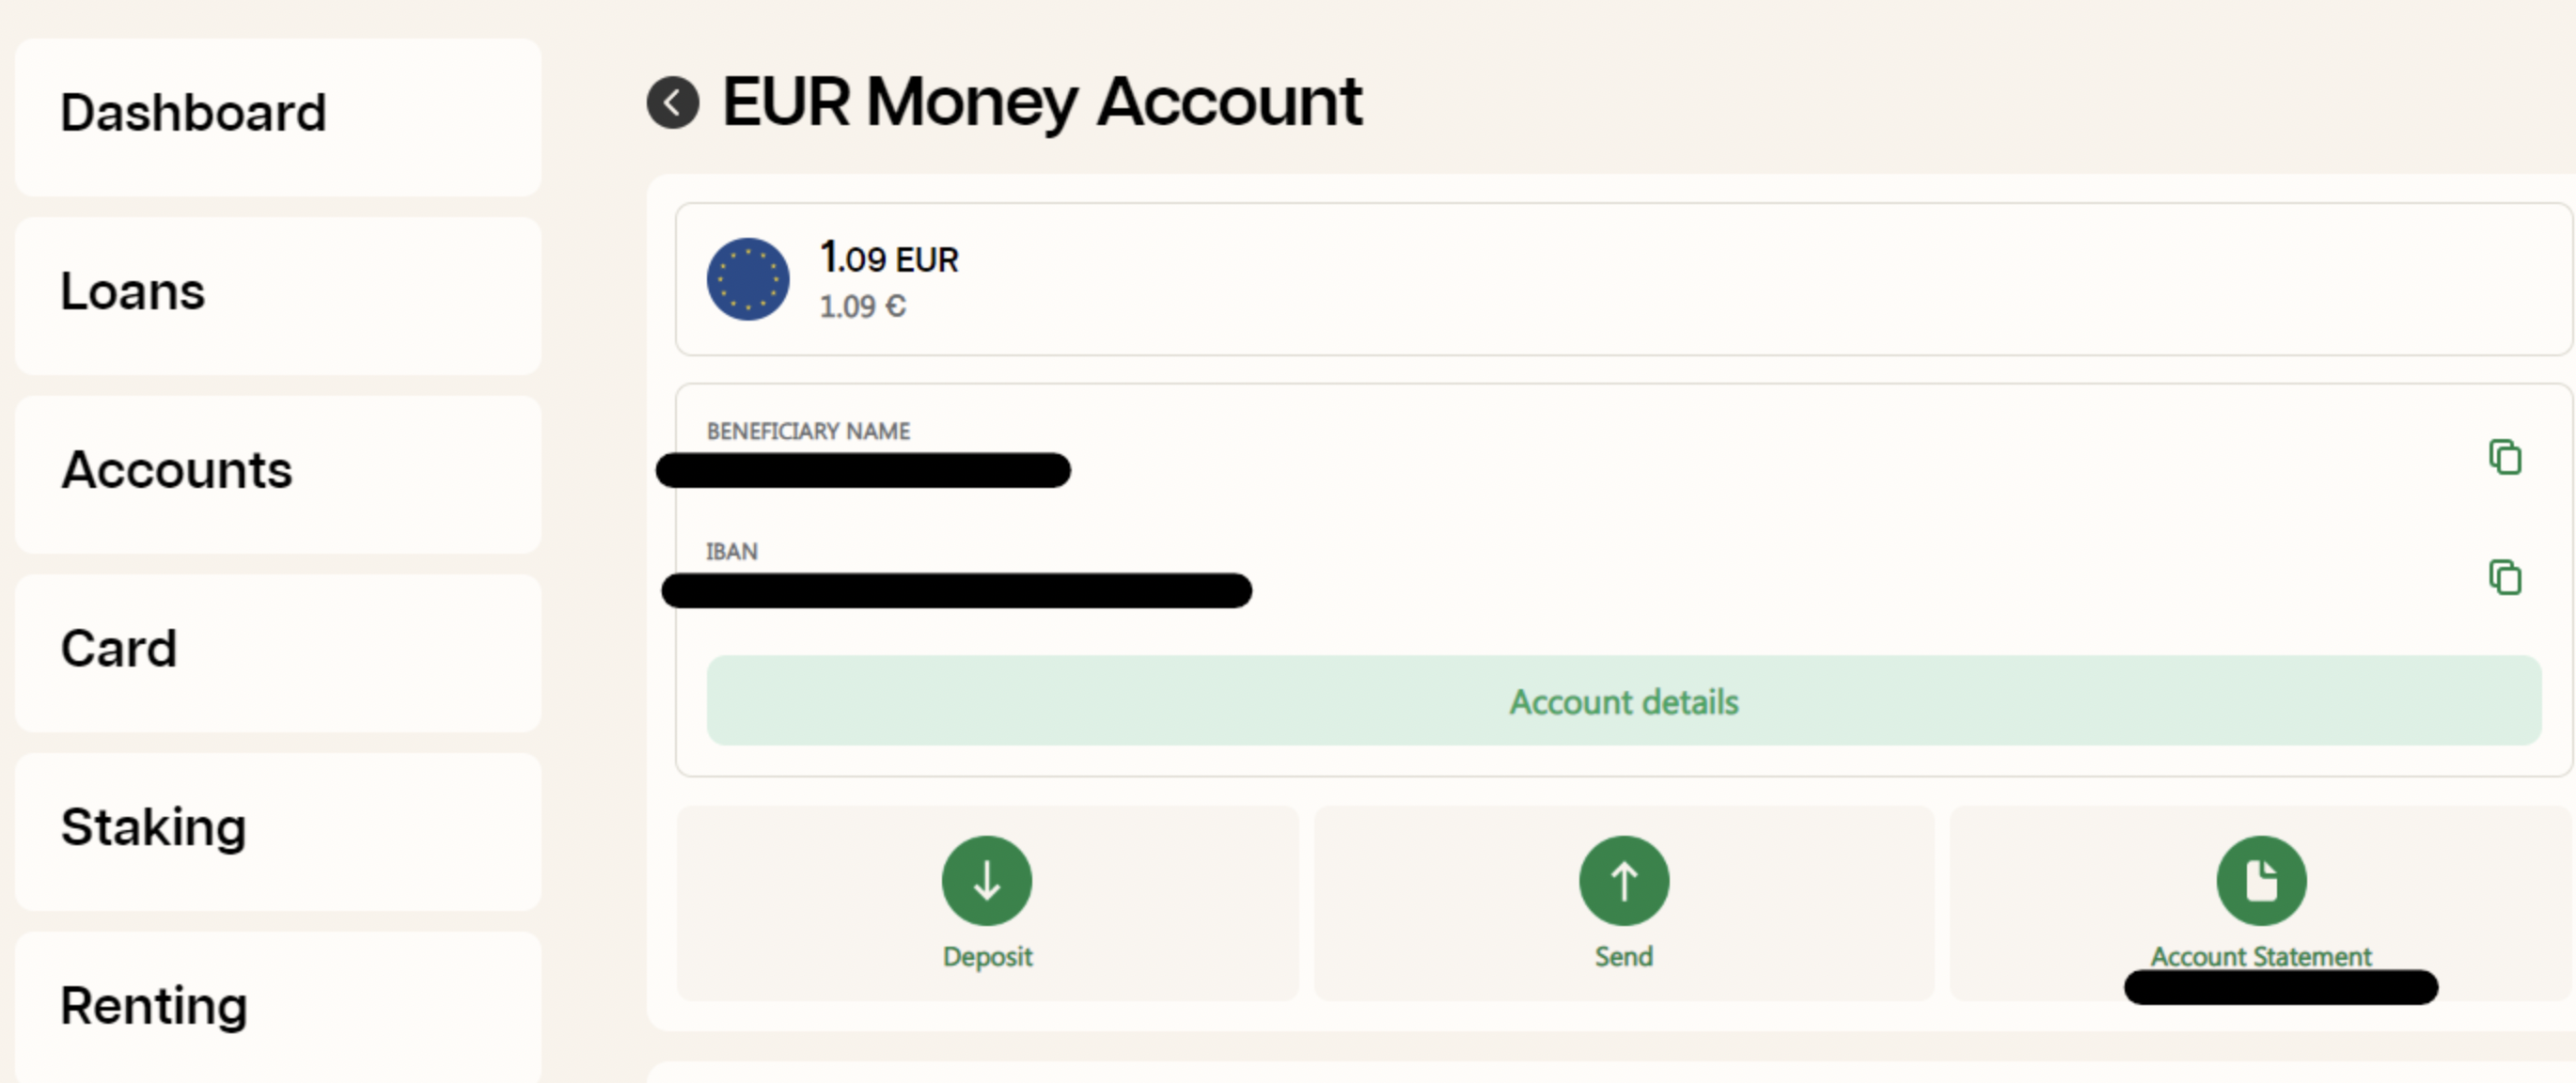Go to the Loans section
The width and height of the screenshot is (2576, 1083).
pos(278,295)
